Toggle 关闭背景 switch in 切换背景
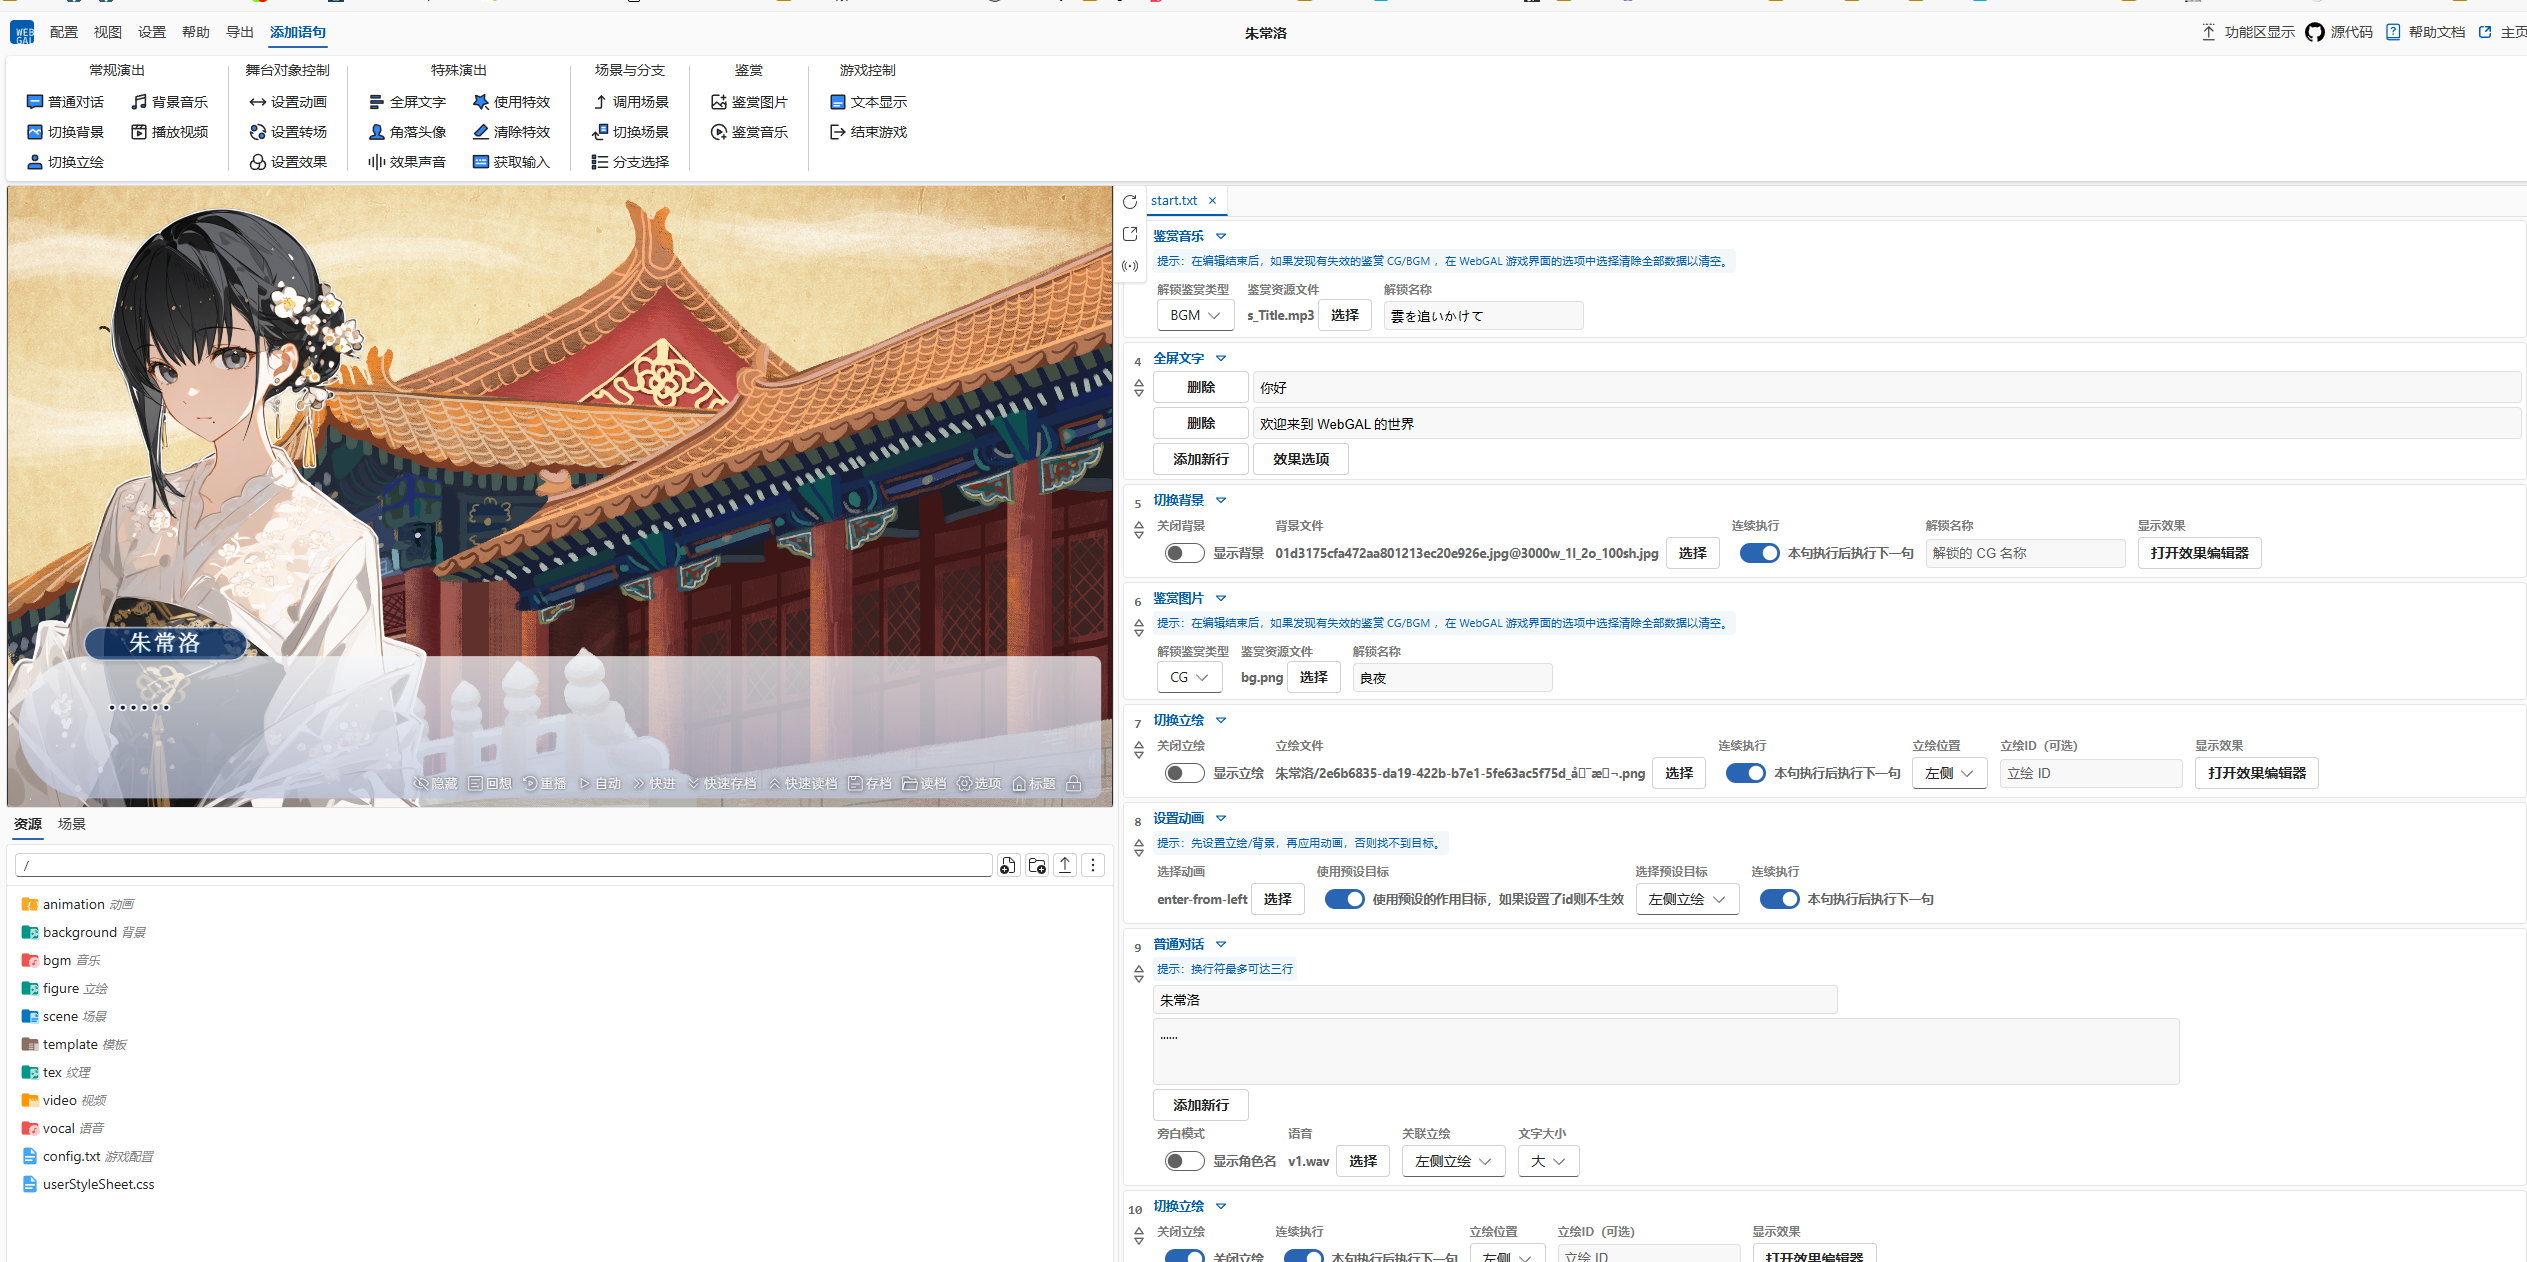The image size is (2527, 1262). pyautogui.click(x=1184, y=553)
